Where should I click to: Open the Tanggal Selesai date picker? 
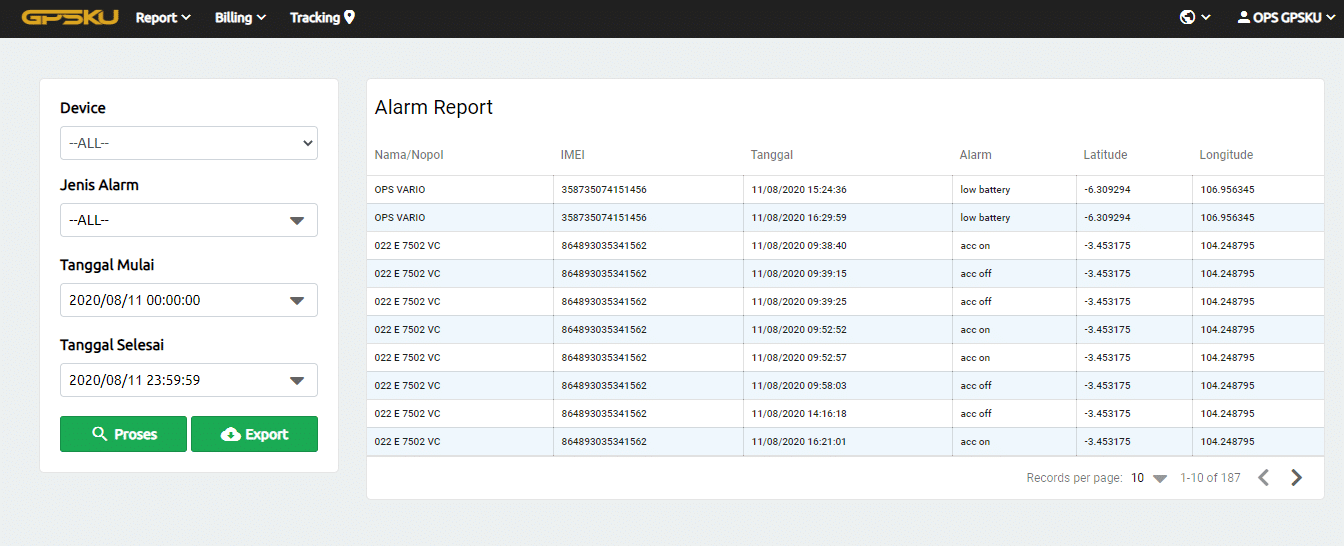189,380
